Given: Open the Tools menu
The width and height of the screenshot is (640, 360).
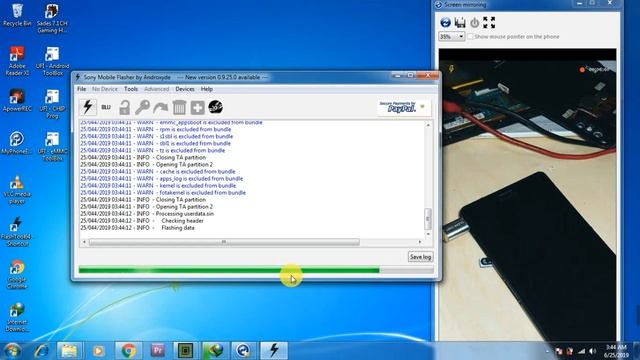Looking at the screenshot, I should [x=131, y=89].
